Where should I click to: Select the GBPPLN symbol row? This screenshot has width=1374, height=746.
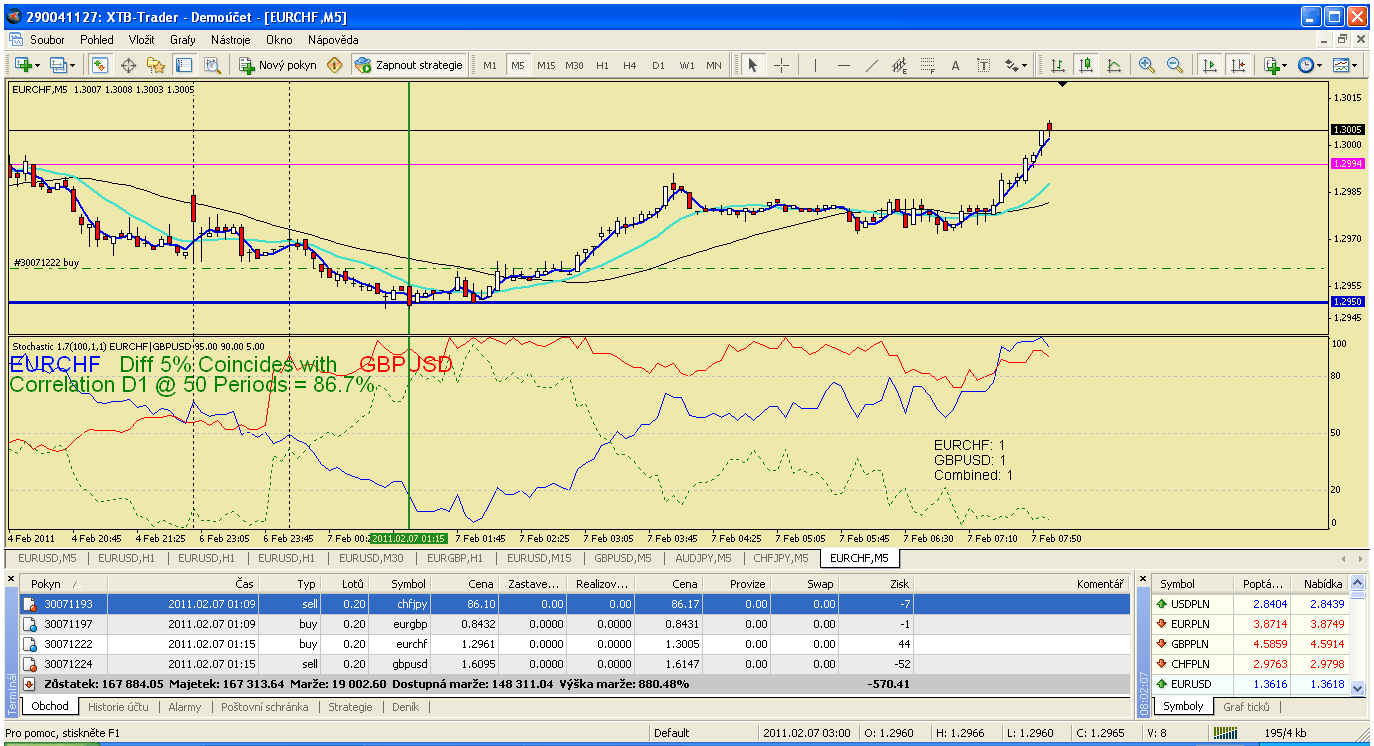coord(1250,643)
